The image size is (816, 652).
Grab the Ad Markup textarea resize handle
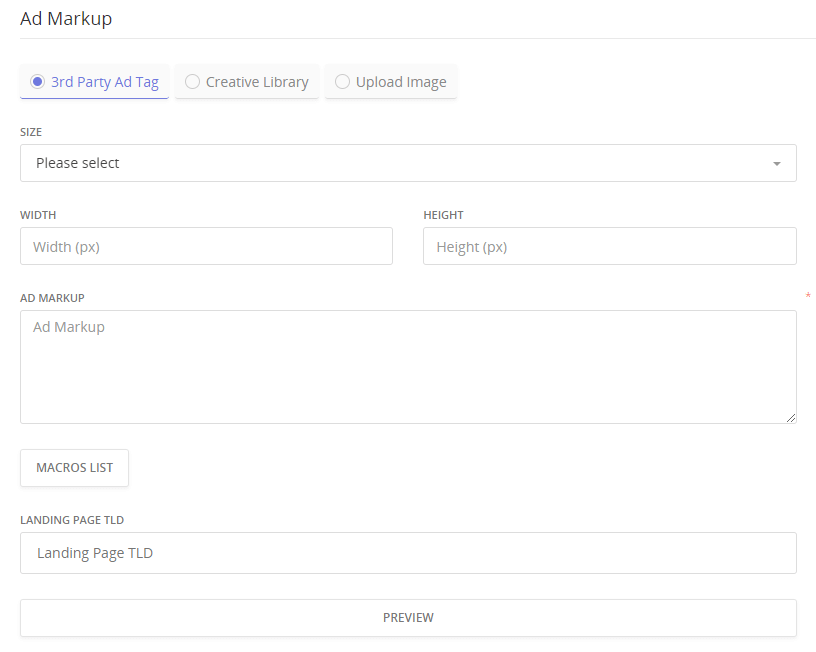(x=791, y=418)
